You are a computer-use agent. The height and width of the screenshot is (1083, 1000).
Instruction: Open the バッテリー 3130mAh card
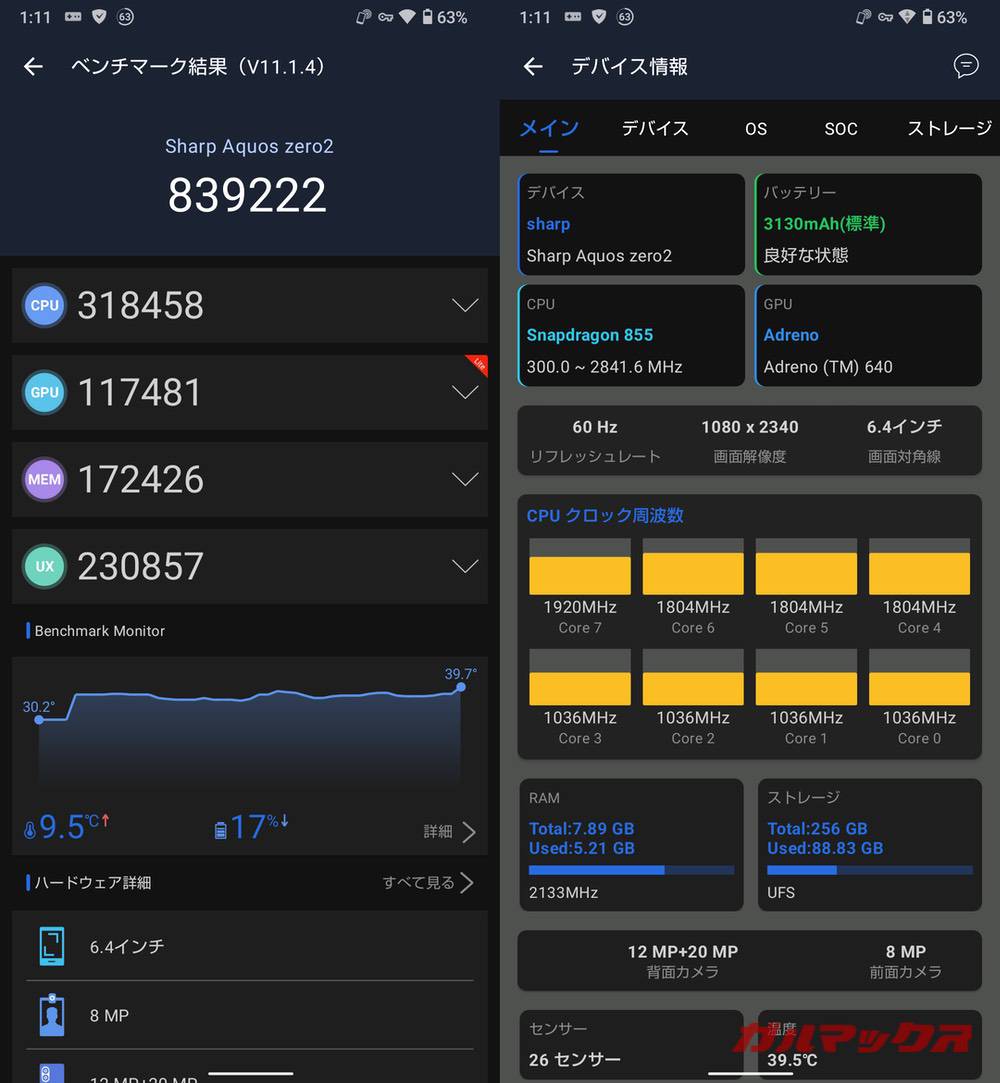click(868, 224)
